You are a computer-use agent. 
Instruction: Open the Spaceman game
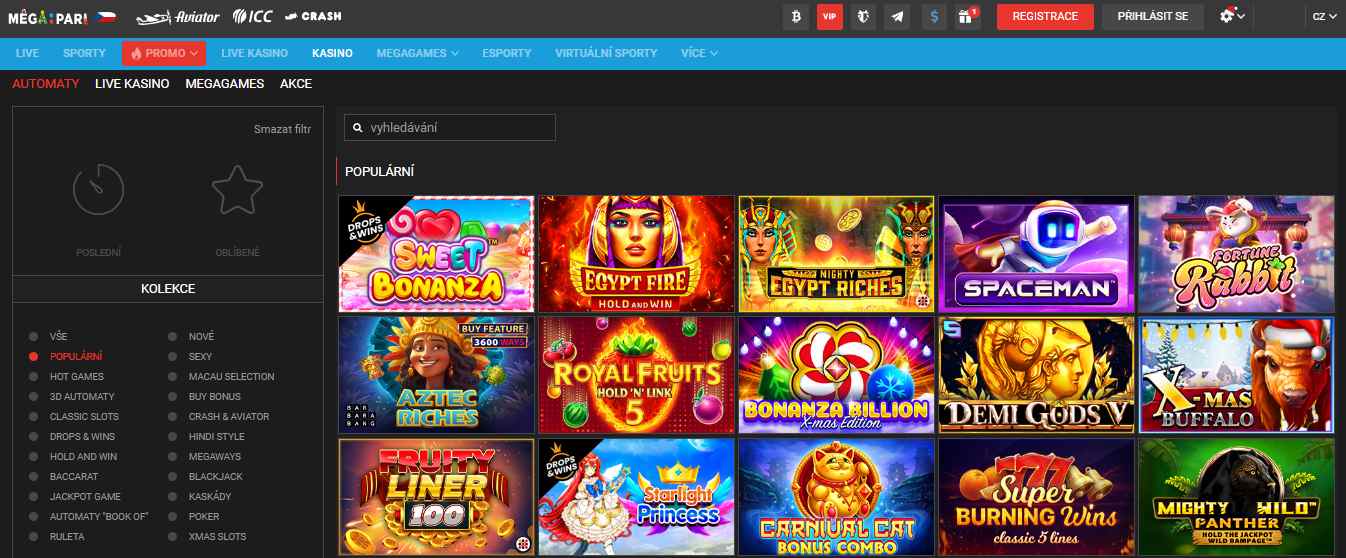pos(1036,254)
